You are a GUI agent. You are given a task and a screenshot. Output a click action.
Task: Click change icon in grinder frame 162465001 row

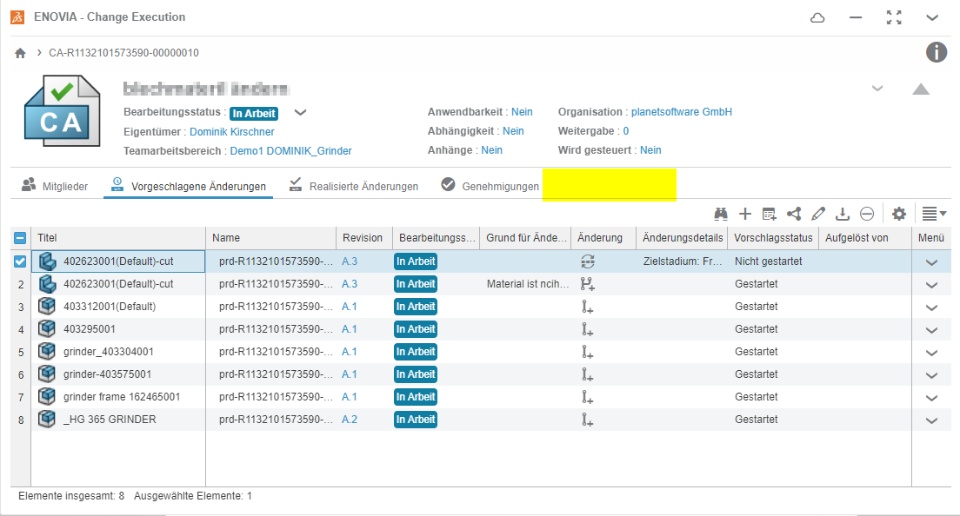tap(587, 397)
